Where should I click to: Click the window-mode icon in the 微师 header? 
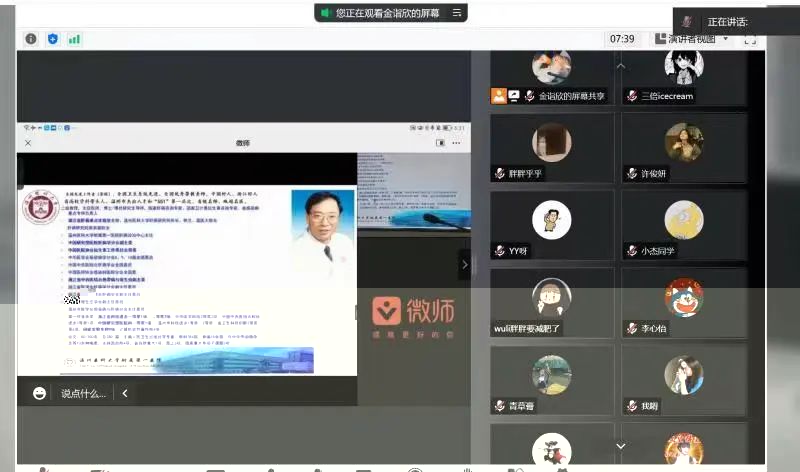pyautogui.click(x=440, y=143)
